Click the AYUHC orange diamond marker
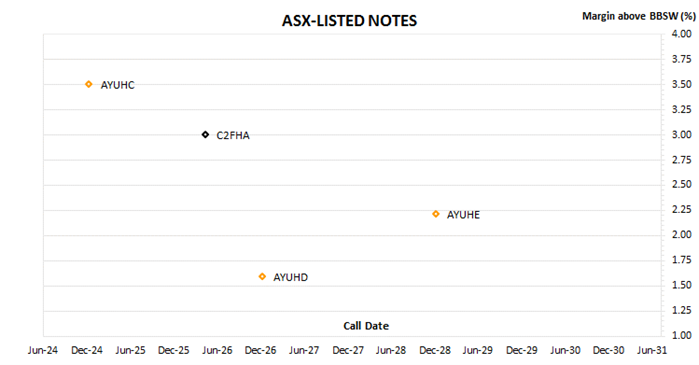Screen dimensions: 699x365 89,84
